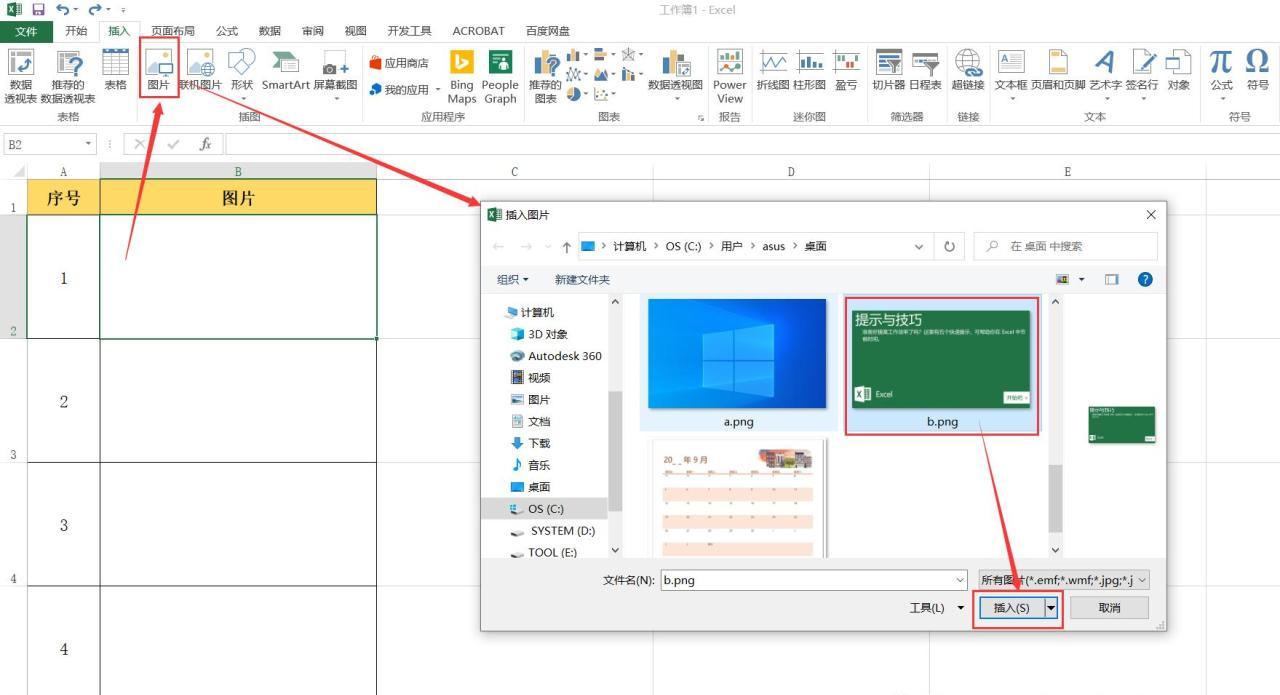Click the 图片 picture insert icon
Image resolution: width=1280 pixels, height=695 pixels.
159,70
